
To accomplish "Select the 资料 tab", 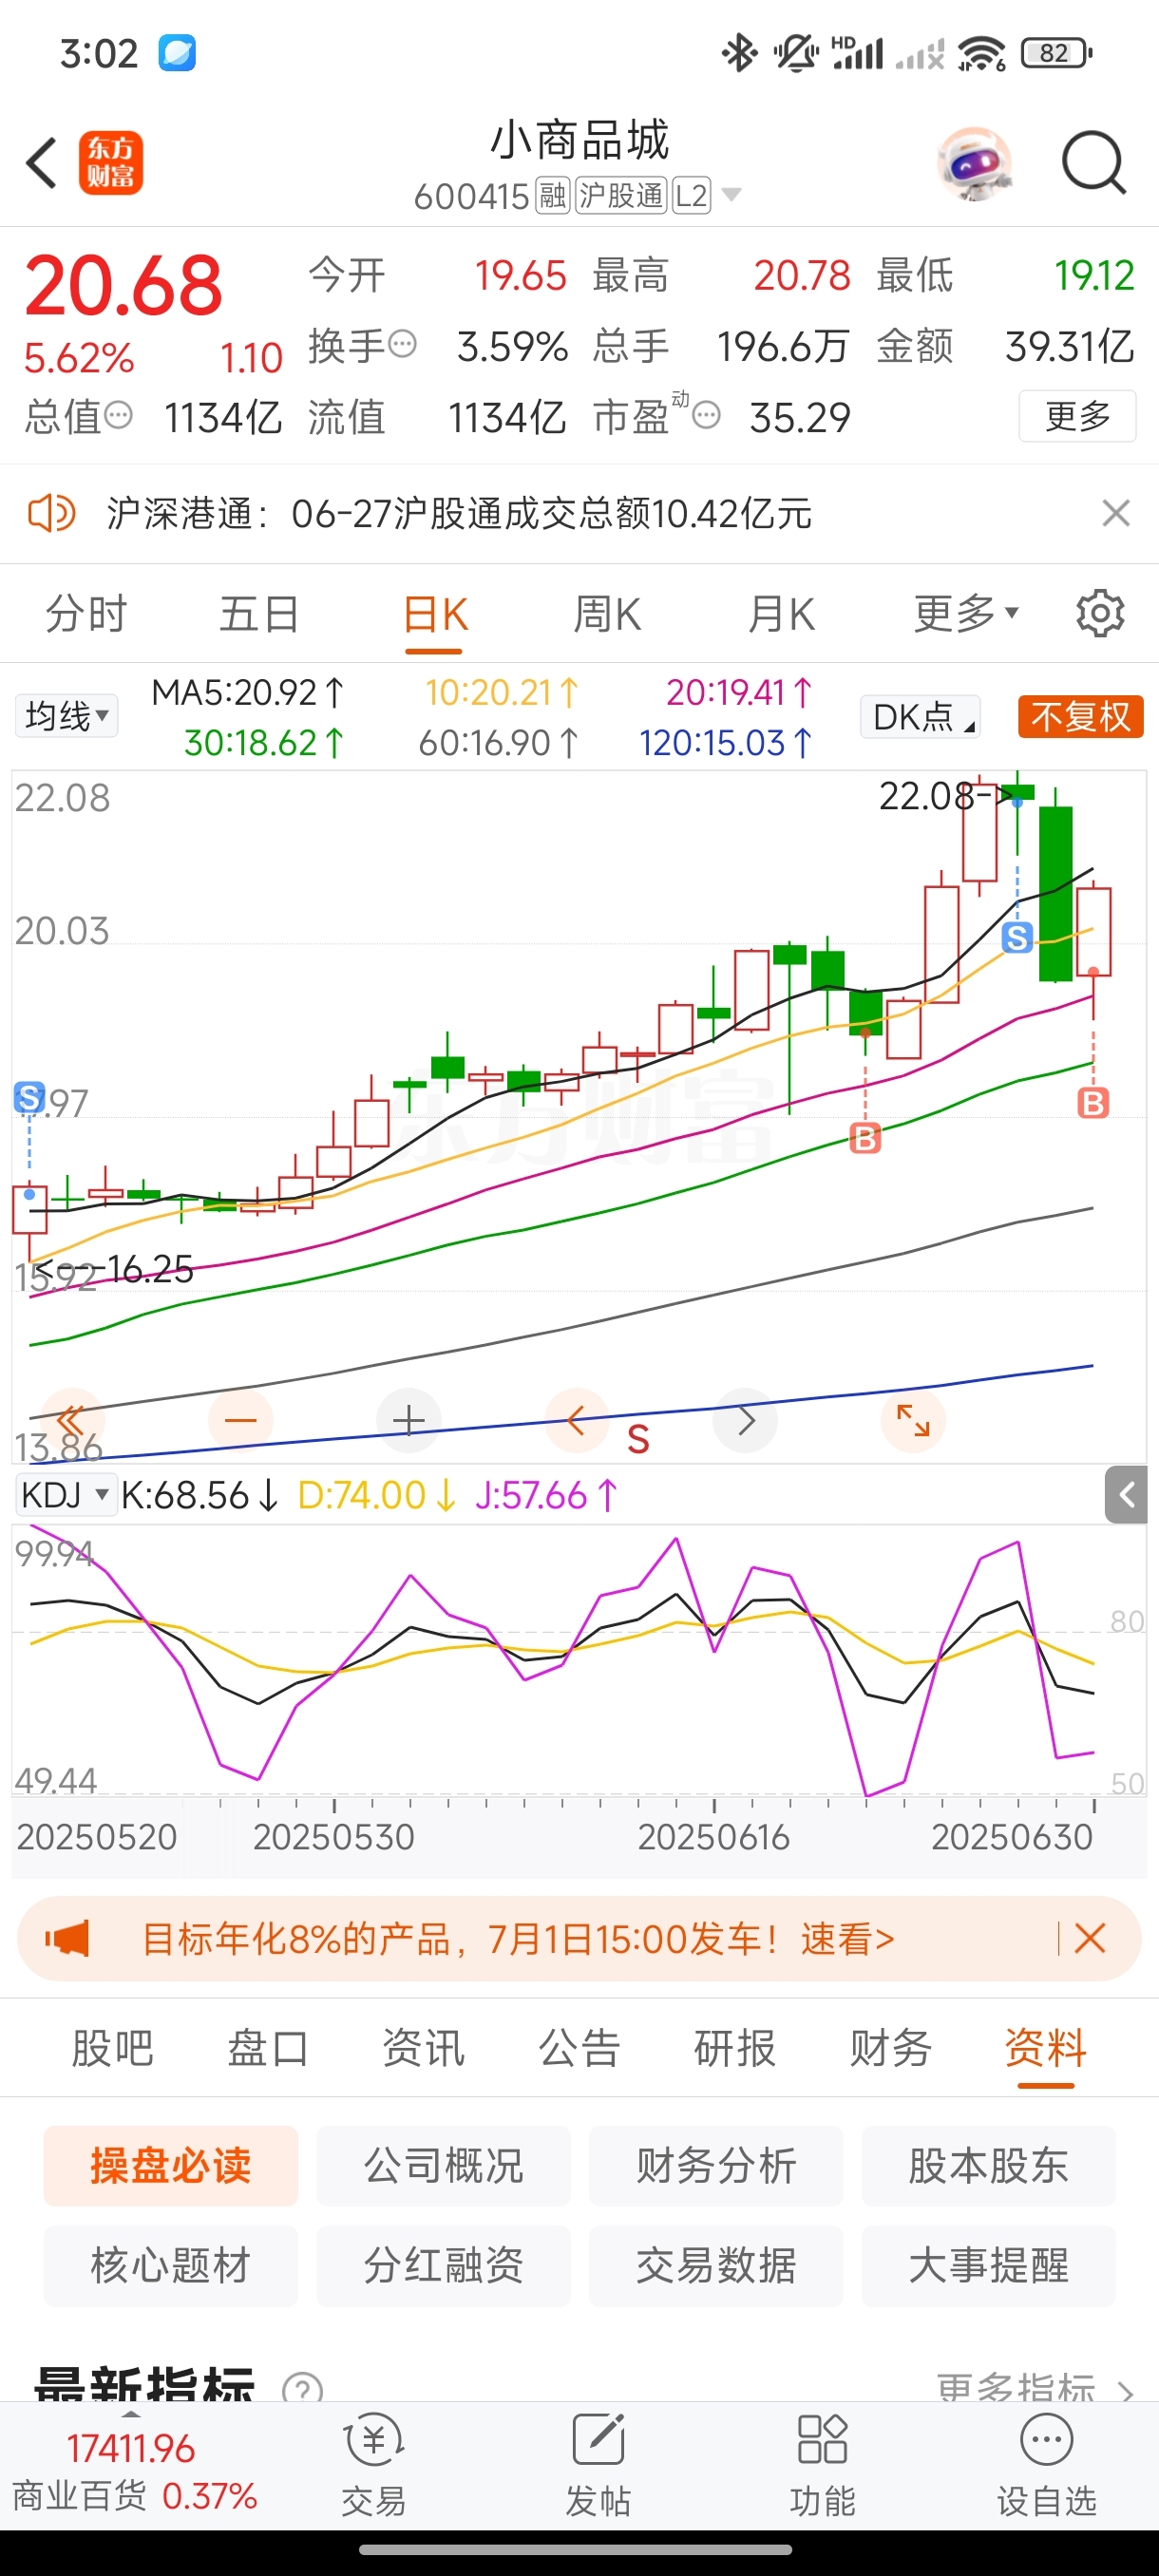I will click(1046, 2048).
